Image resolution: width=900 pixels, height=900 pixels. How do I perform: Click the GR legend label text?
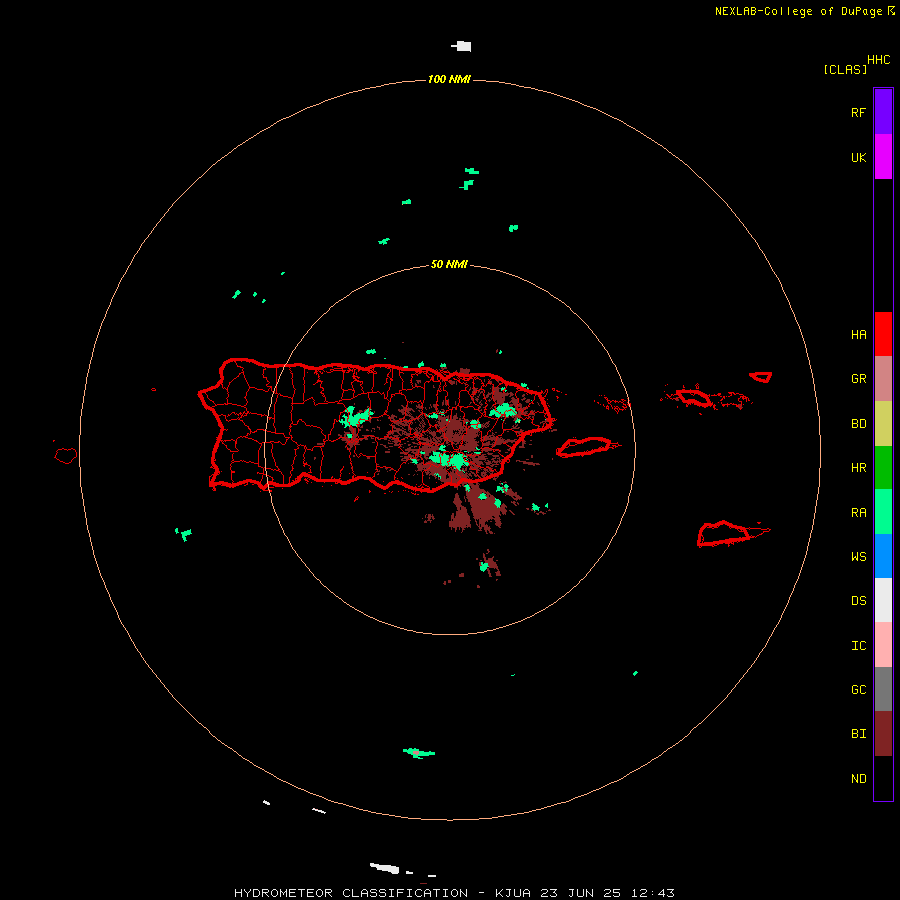(x=858, y=379)
